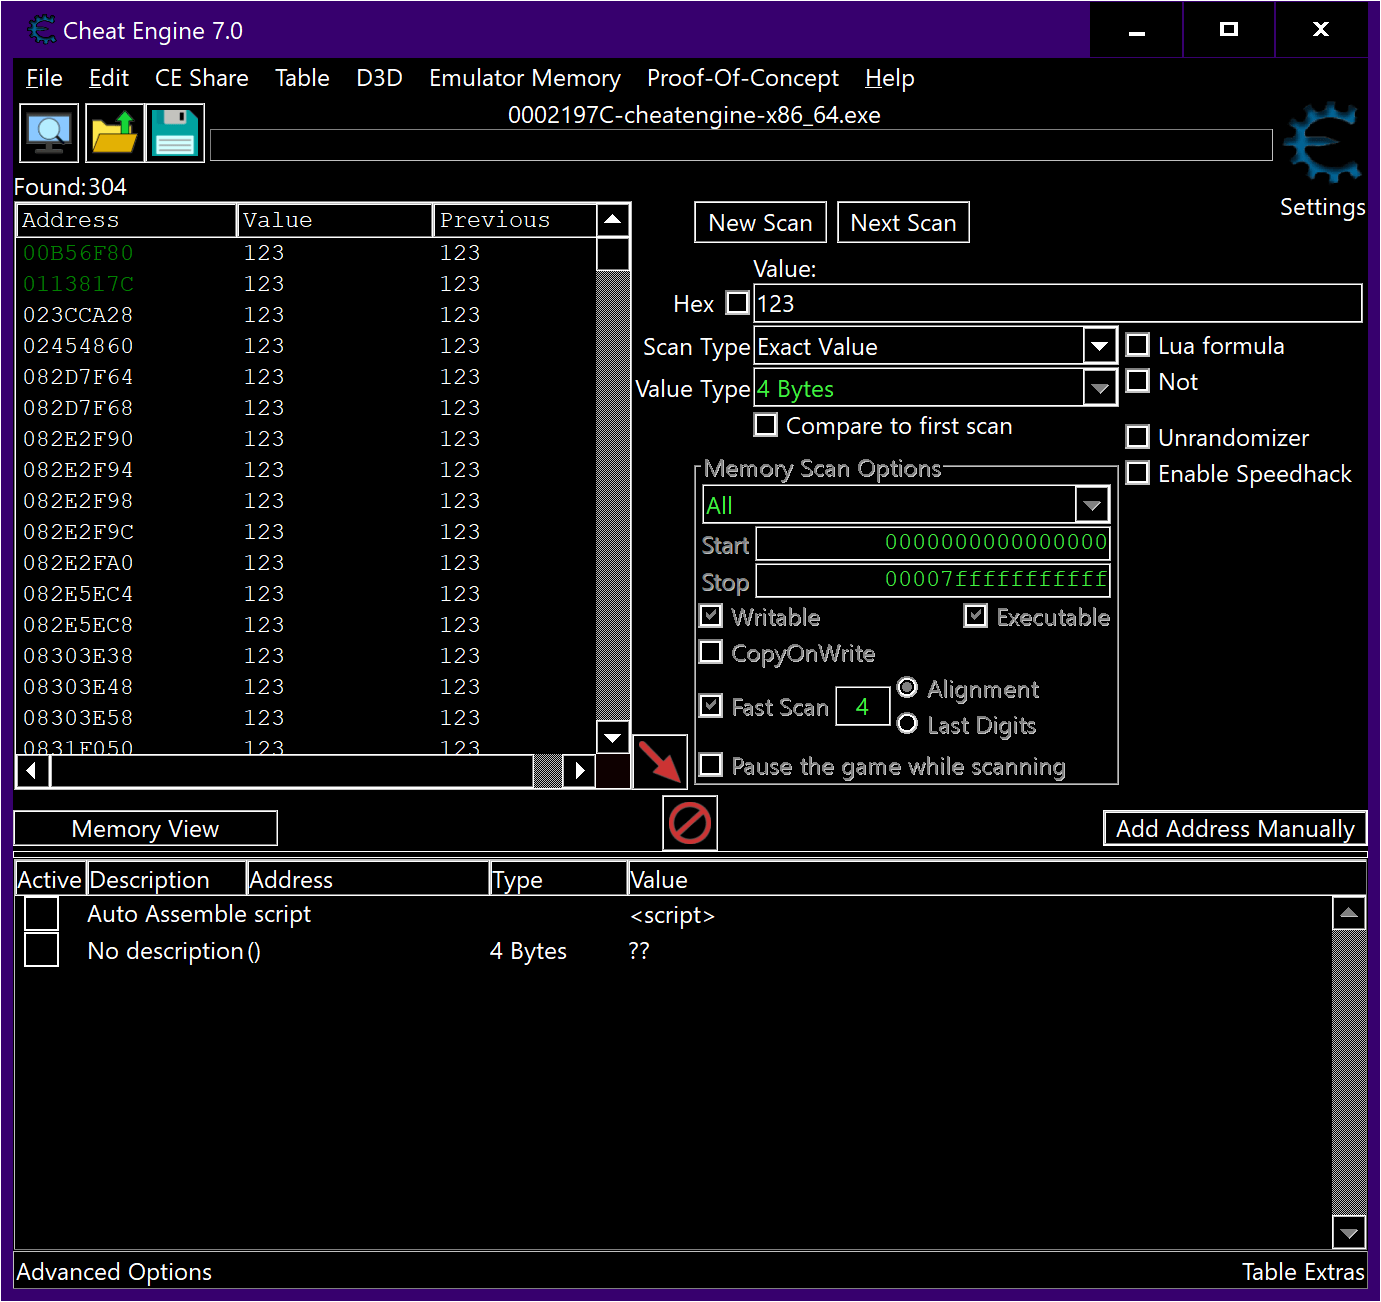The width and height of the screenshot is (1381, 1302).
Task: Enable Pause the game while scanning
Action: (711, 765)
